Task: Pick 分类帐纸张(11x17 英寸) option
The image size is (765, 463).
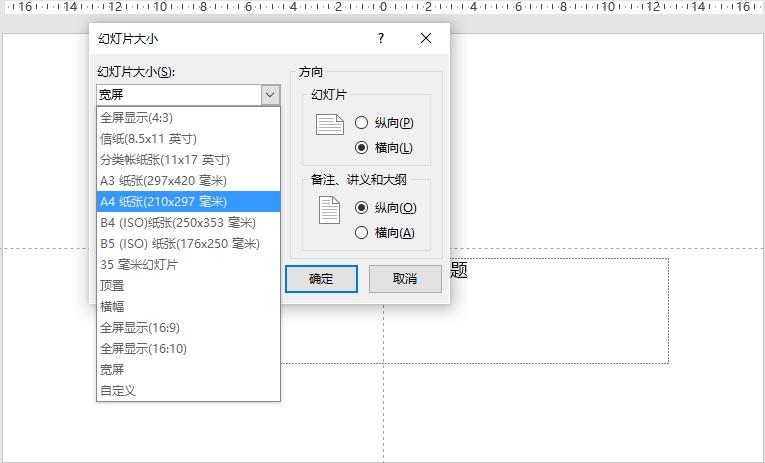Action: 188,160
